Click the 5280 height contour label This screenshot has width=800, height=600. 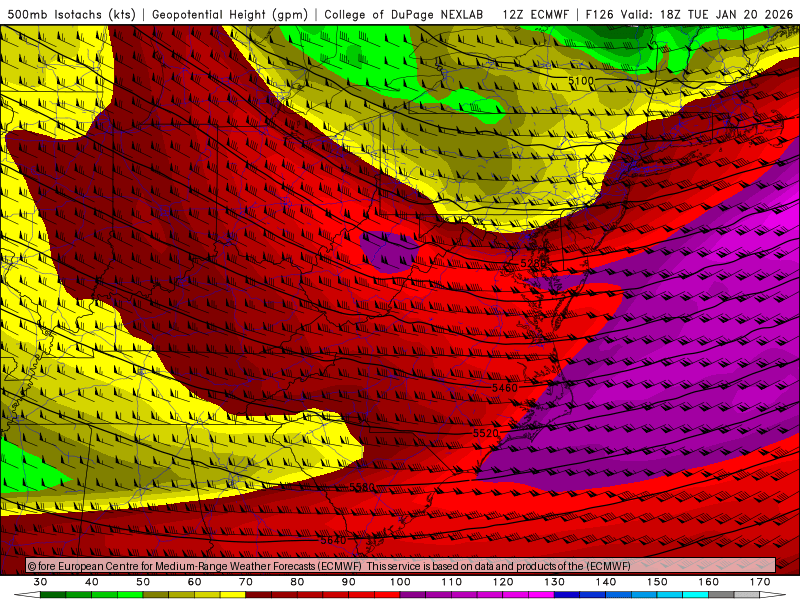tap(533, 263)
